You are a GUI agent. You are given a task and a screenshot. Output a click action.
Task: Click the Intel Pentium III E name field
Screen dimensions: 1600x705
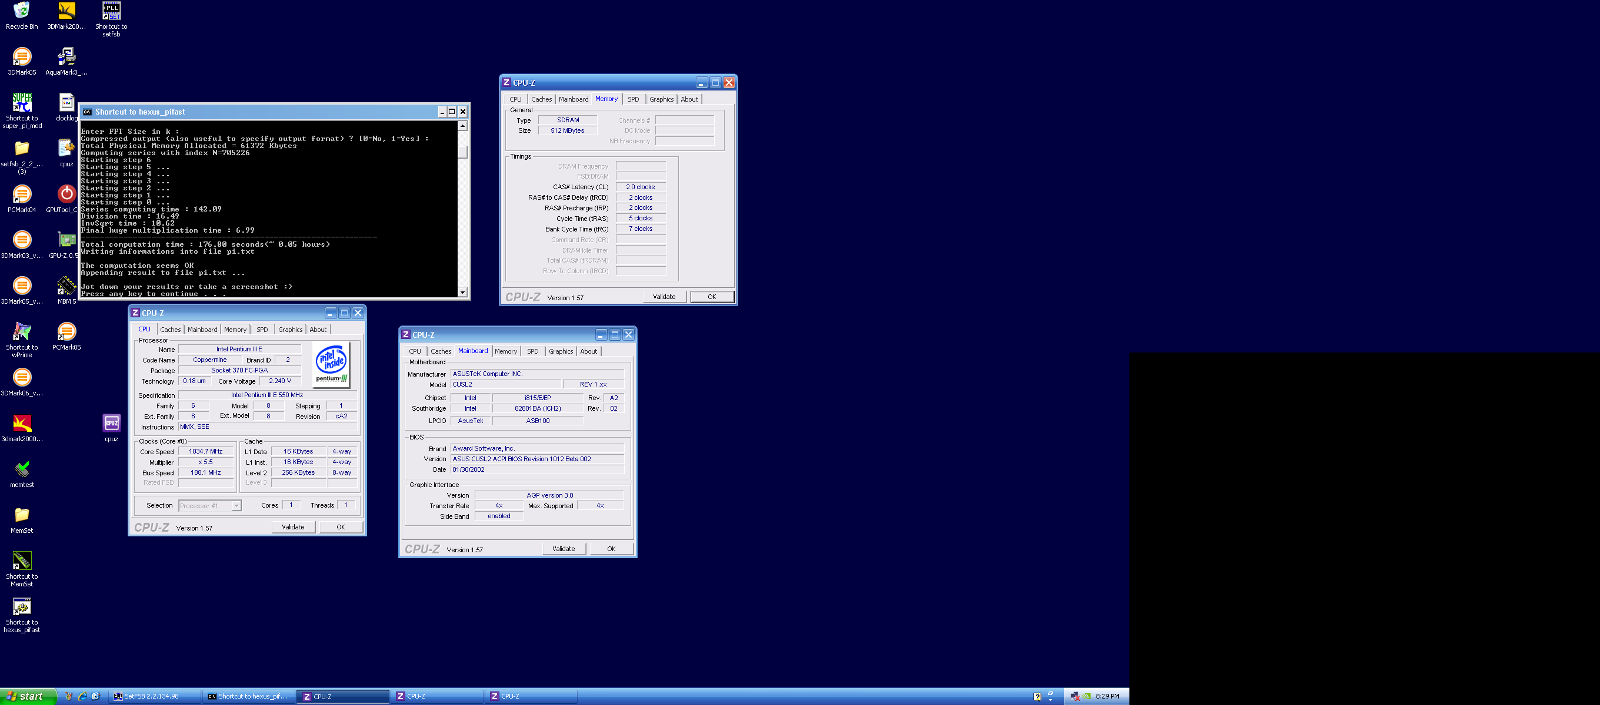pyautogui.click(x=240, y=349)
